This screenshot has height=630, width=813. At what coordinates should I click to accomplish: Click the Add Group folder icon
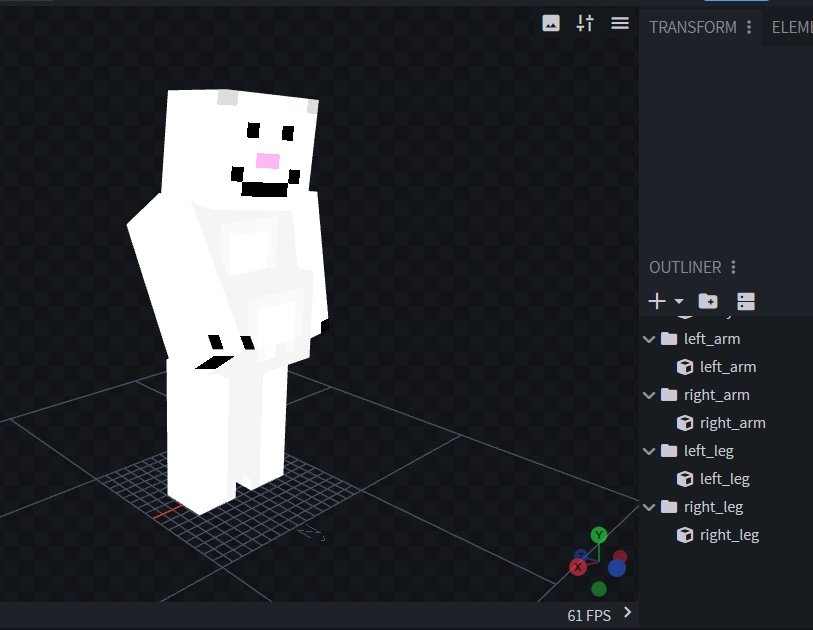(708, 301)
